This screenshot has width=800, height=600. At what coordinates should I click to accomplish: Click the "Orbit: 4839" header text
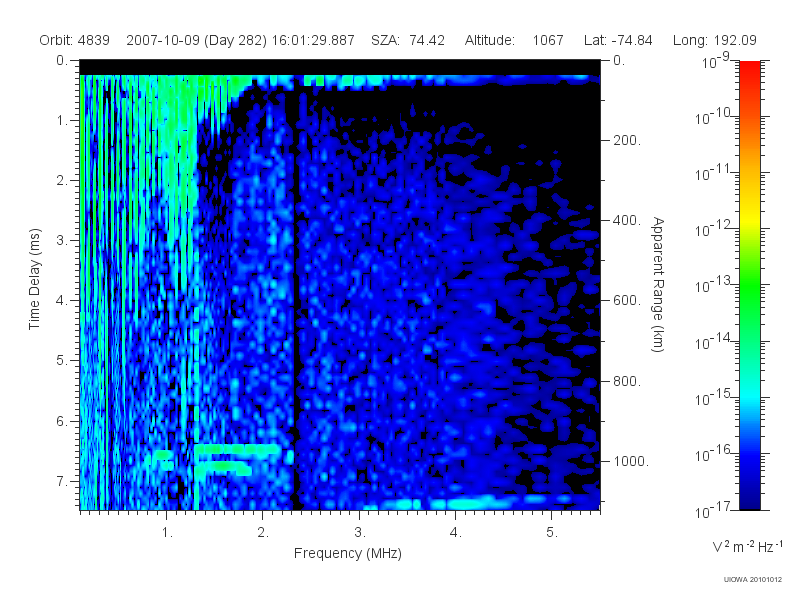pyautogui.click(x=74, y=40)
